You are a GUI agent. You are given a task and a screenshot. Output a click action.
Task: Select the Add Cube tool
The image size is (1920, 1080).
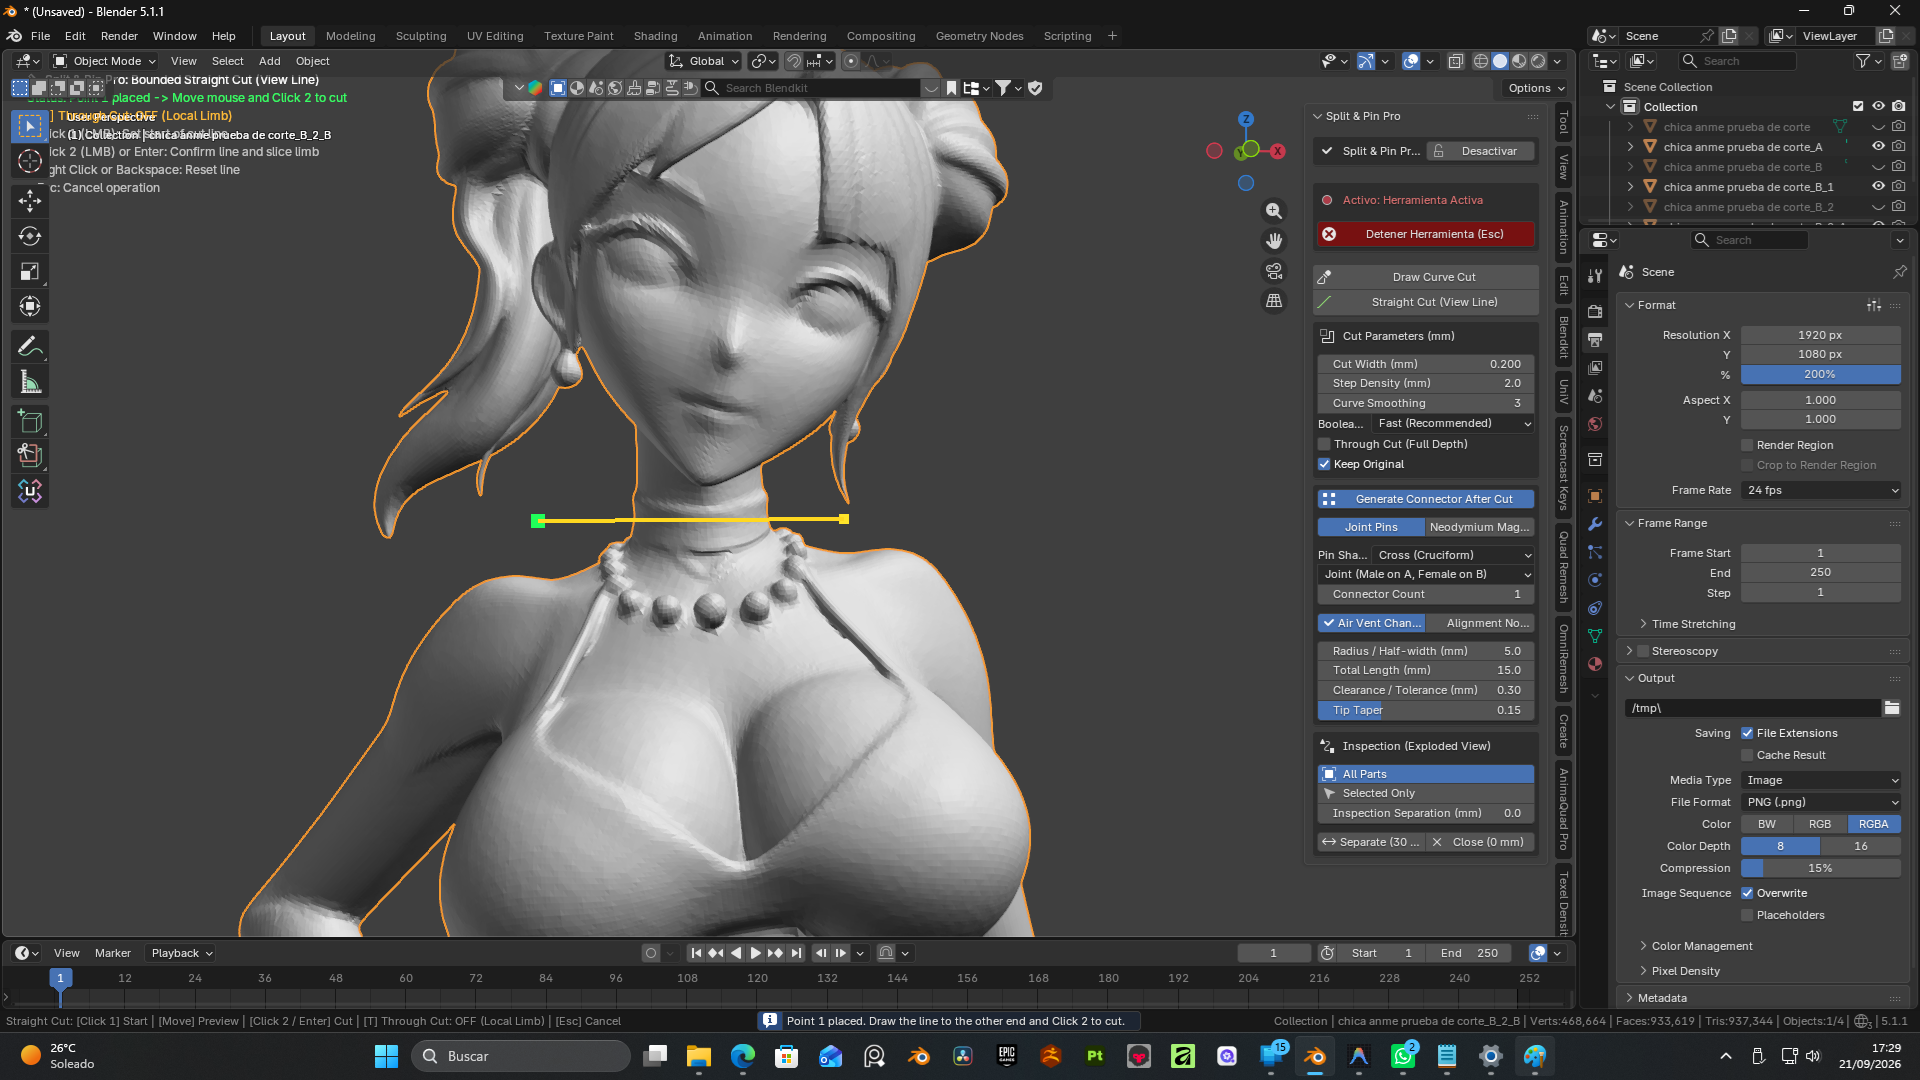(x=30, y=421)
